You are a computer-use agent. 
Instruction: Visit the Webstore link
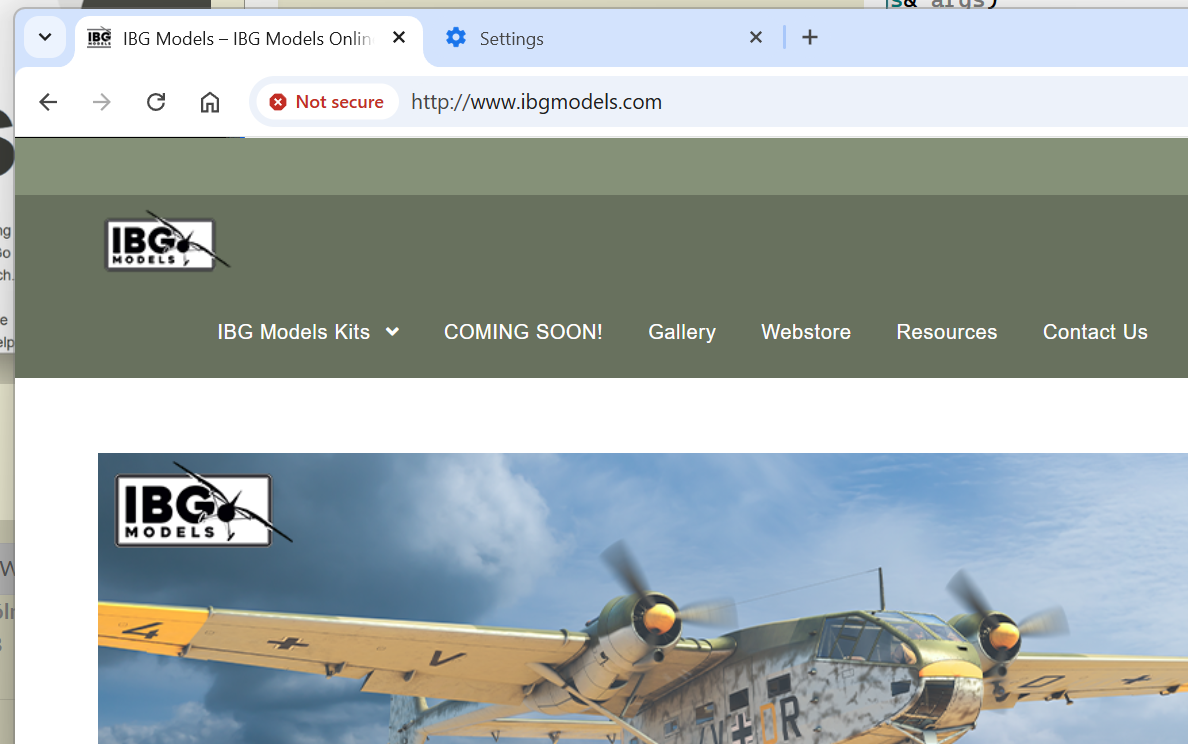[x=806, y=332]
